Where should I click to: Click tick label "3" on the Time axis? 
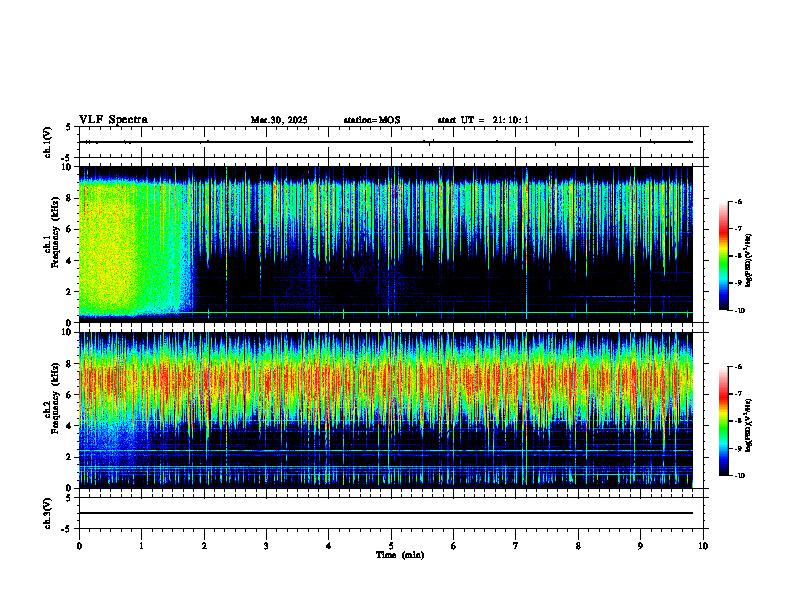pyautogui.click(x=266, y=546)
